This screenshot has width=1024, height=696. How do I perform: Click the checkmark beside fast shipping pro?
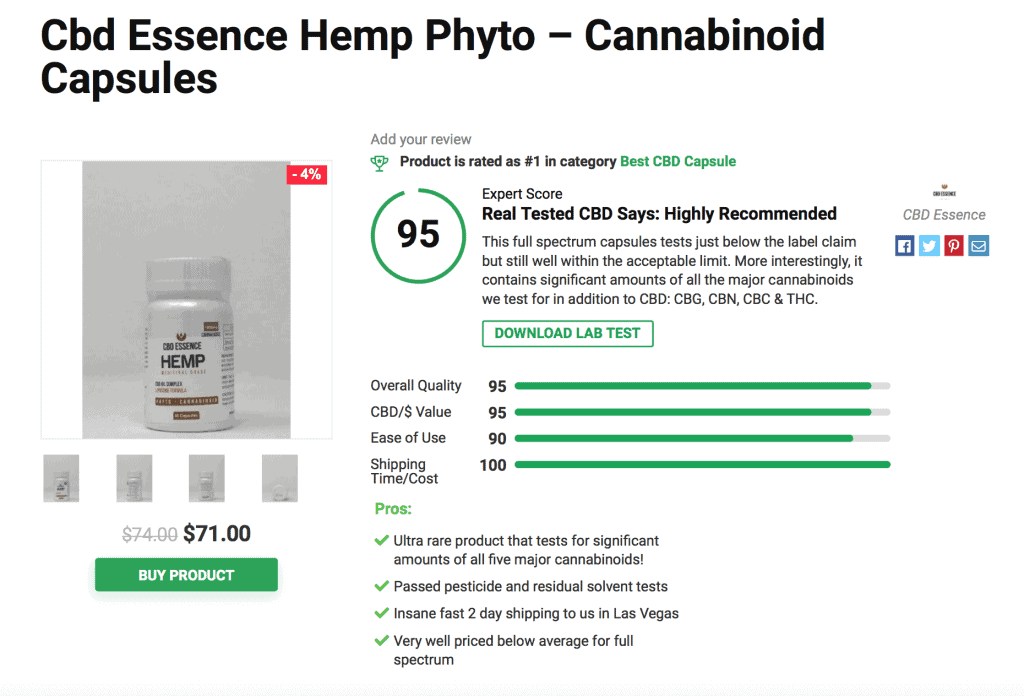coord(382,613)
